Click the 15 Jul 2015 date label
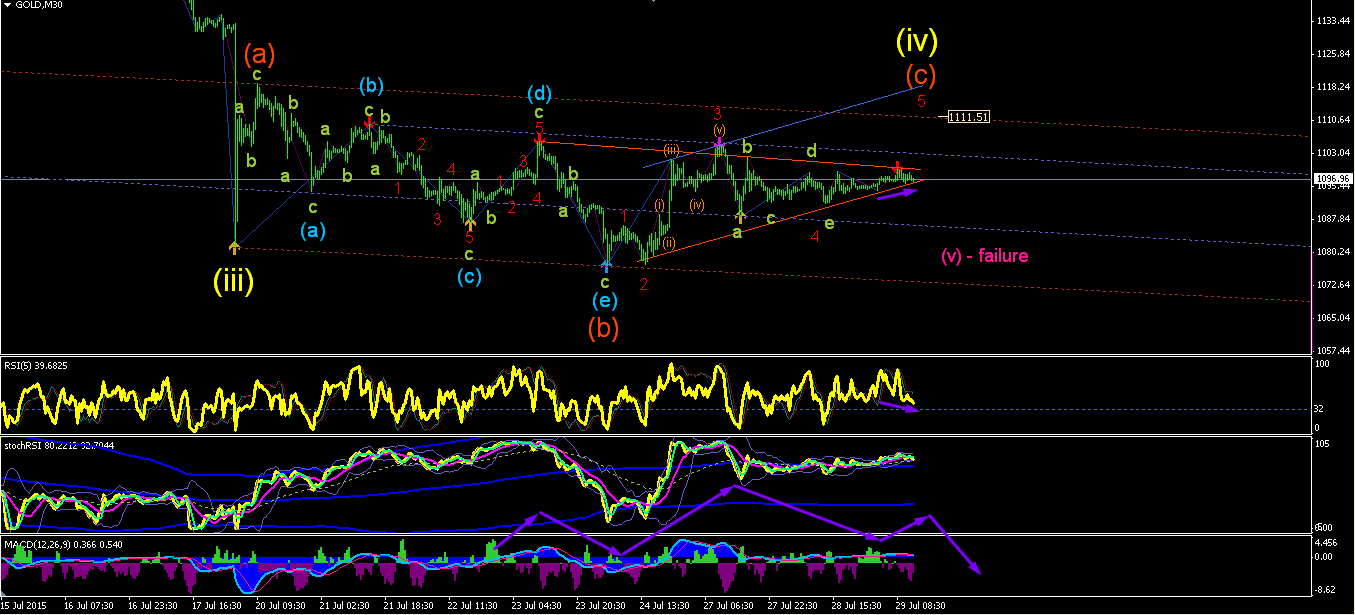This screenshot has height=615, width=1355. [25, 606]
